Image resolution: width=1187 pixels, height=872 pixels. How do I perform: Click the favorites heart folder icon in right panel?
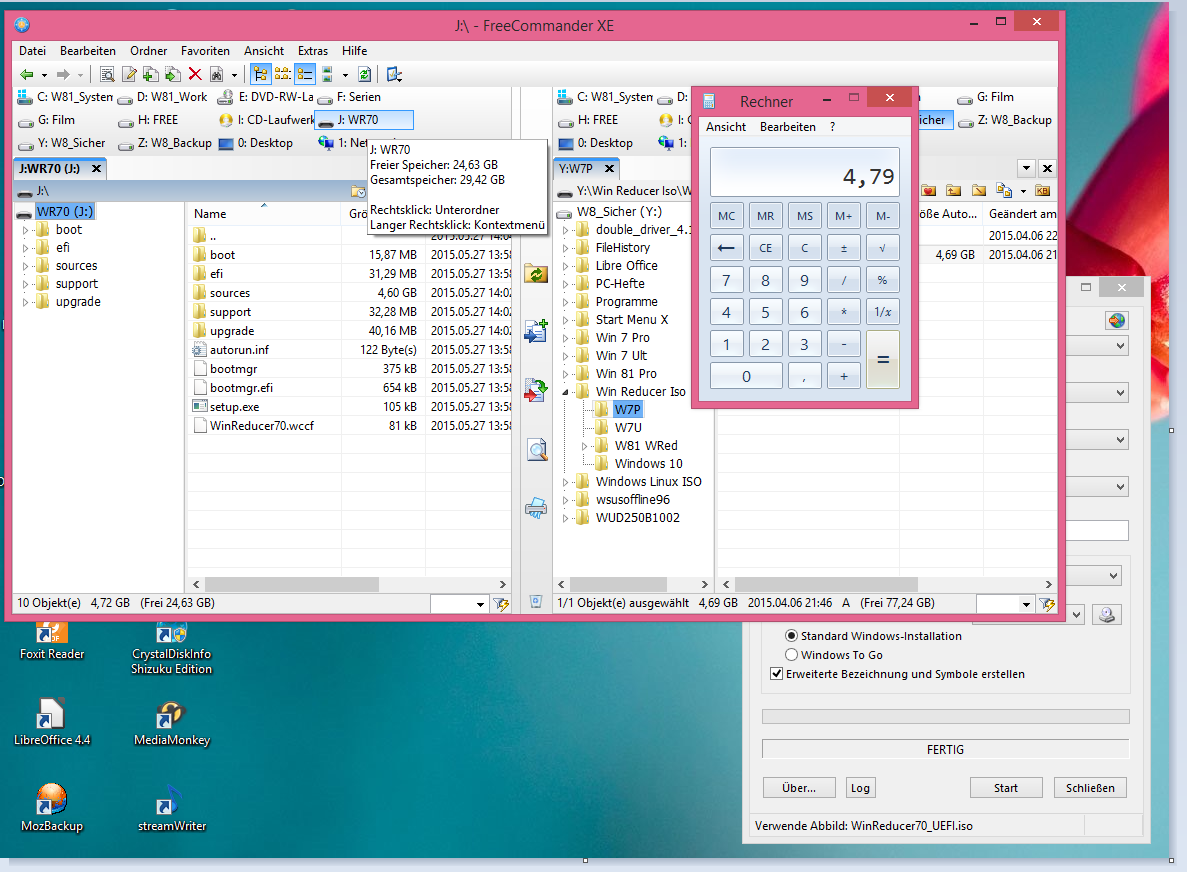tap(929, 191)
